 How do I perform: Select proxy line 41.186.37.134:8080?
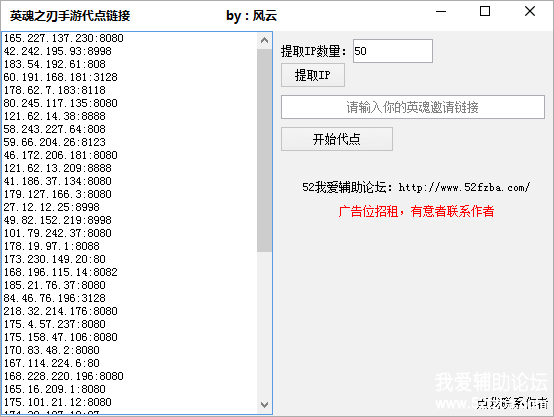point(58,181)
